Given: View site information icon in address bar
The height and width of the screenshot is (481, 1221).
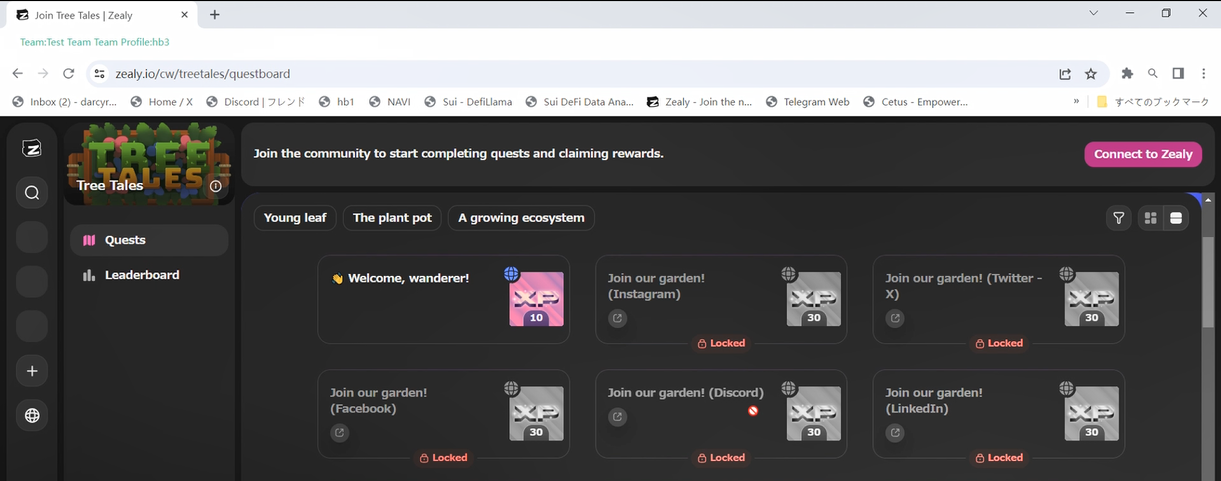Looking at the screenshot, I should 98,74.
